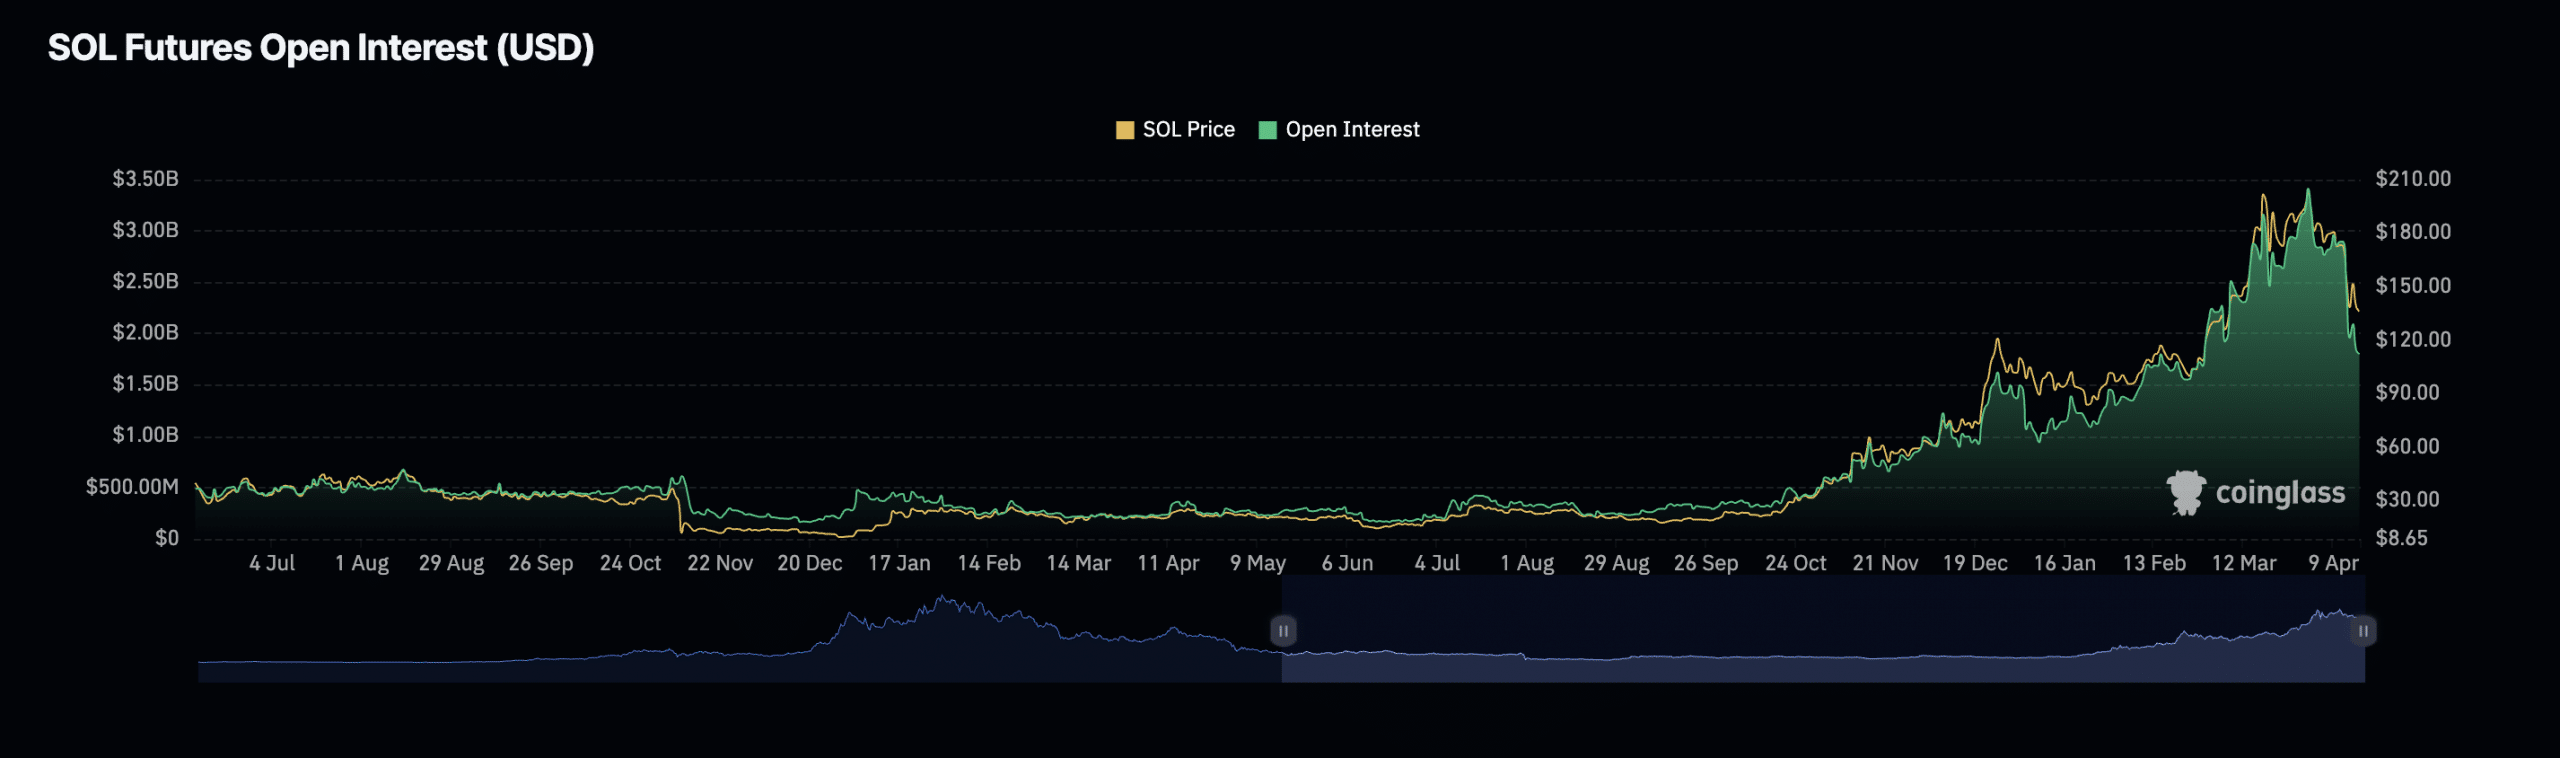Click the $3.00B left axis label

[x=146, y=230]
